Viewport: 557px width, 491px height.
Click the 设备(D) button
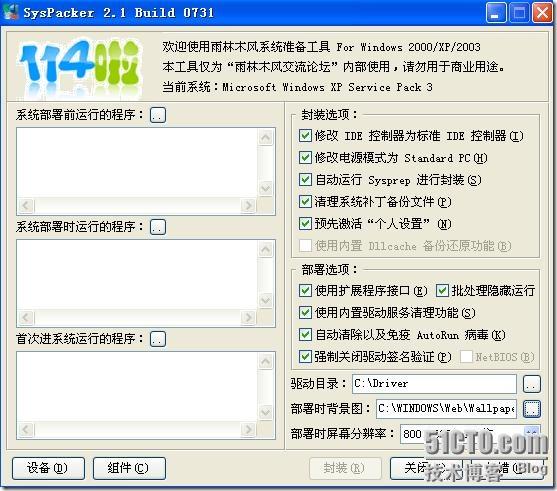click(48, 468)
